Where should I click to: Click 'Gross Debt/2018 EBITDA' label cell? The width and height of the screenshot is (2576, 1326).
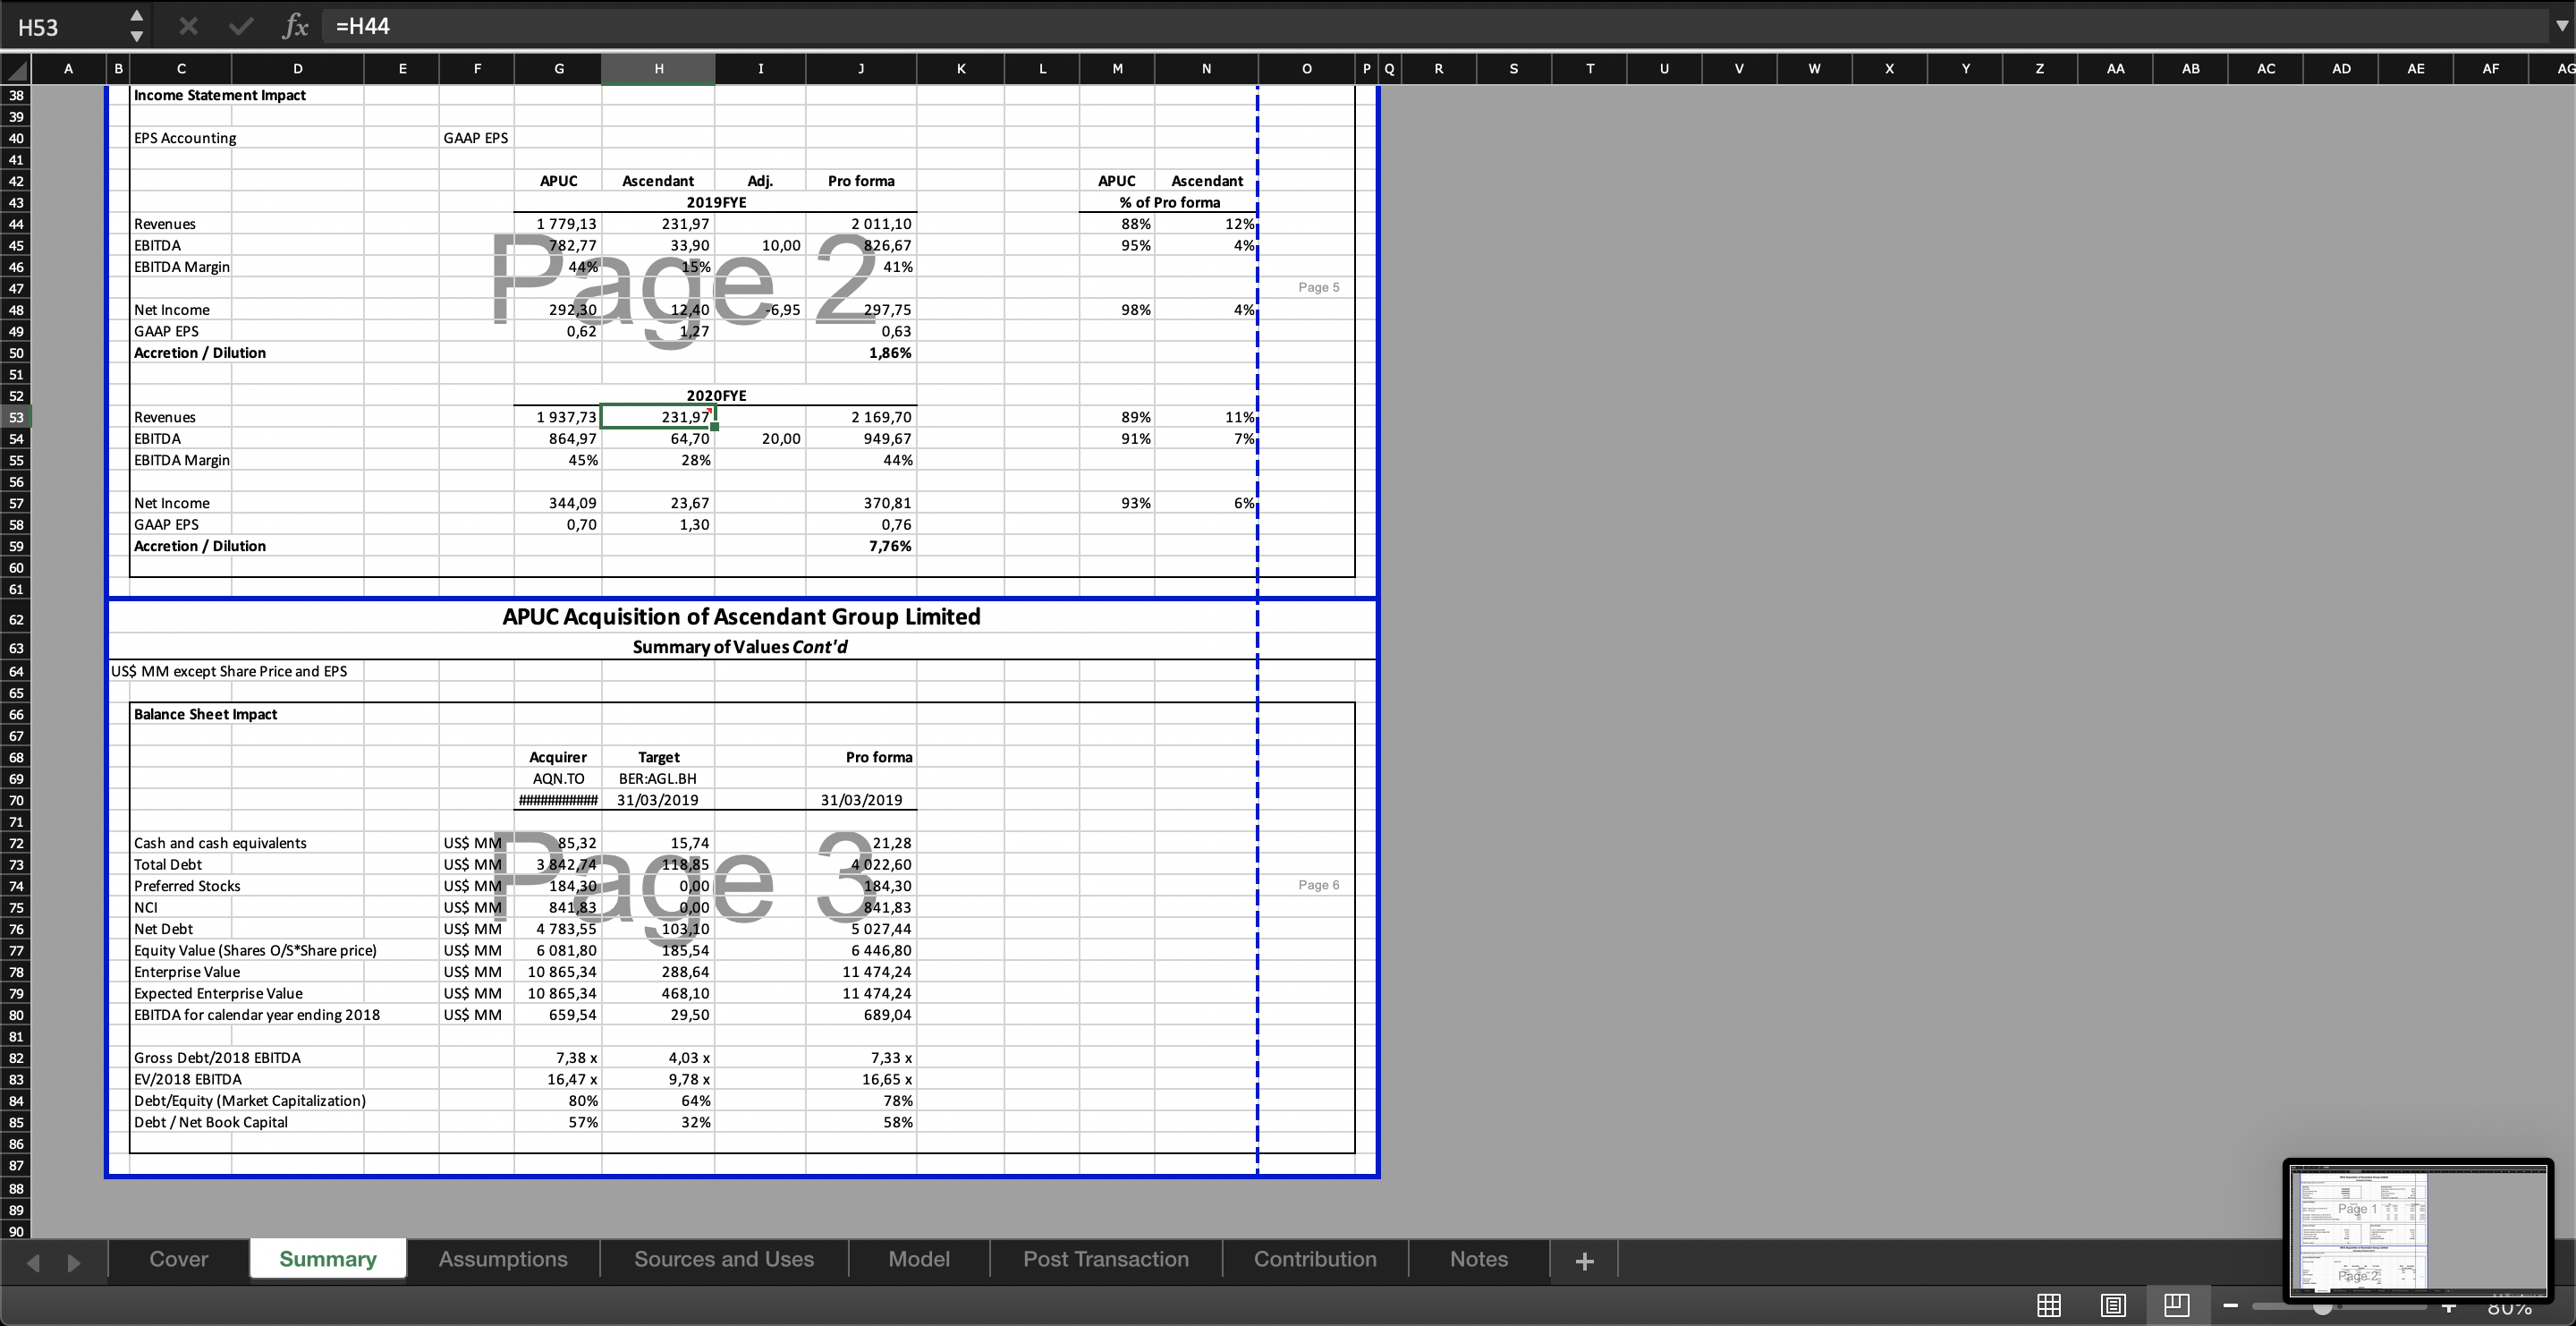coord(217,1058)
